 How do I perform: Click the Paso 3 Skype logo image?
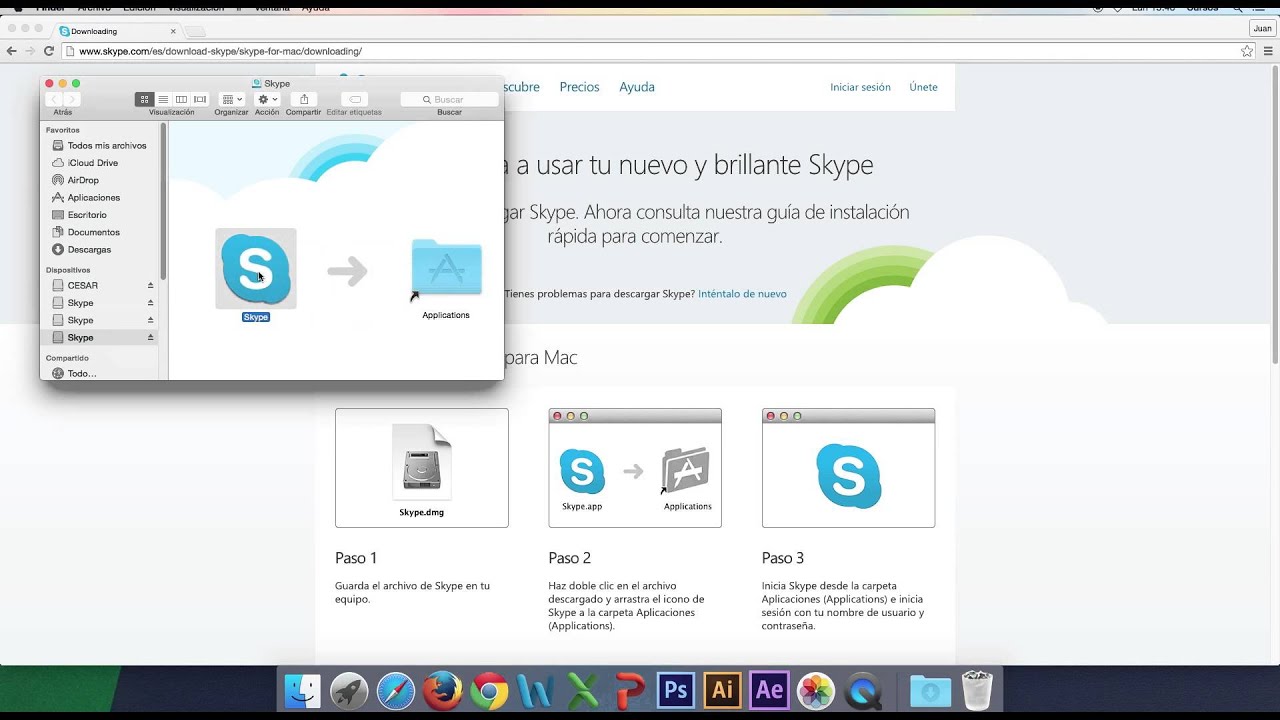pos(848,468)
